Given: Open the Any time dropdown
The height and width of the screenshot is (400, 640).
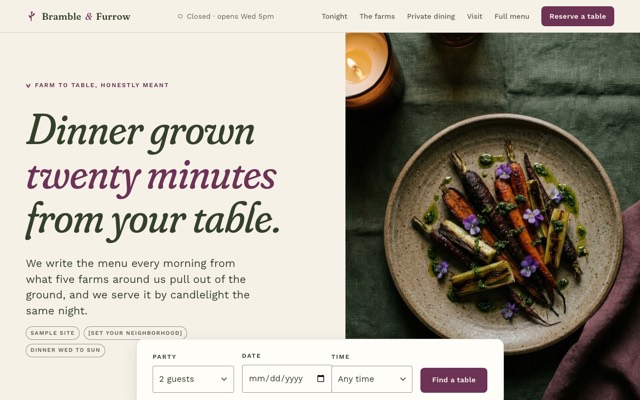Looking at the screenshot, I should pos(372,379).
